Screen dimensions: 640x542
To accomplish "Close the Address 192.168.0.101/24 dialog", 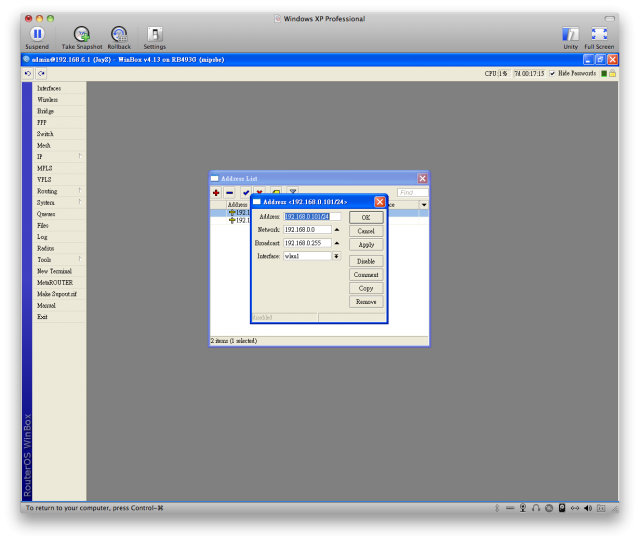I will click(x=380, y=202).
